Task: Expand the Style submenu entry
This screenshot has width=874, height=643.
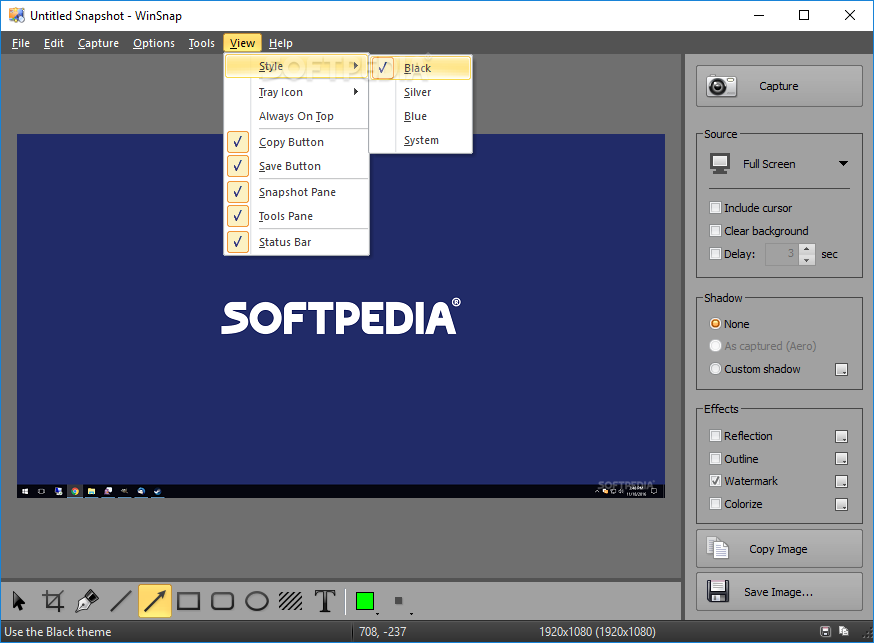Action: click(297, 66)
